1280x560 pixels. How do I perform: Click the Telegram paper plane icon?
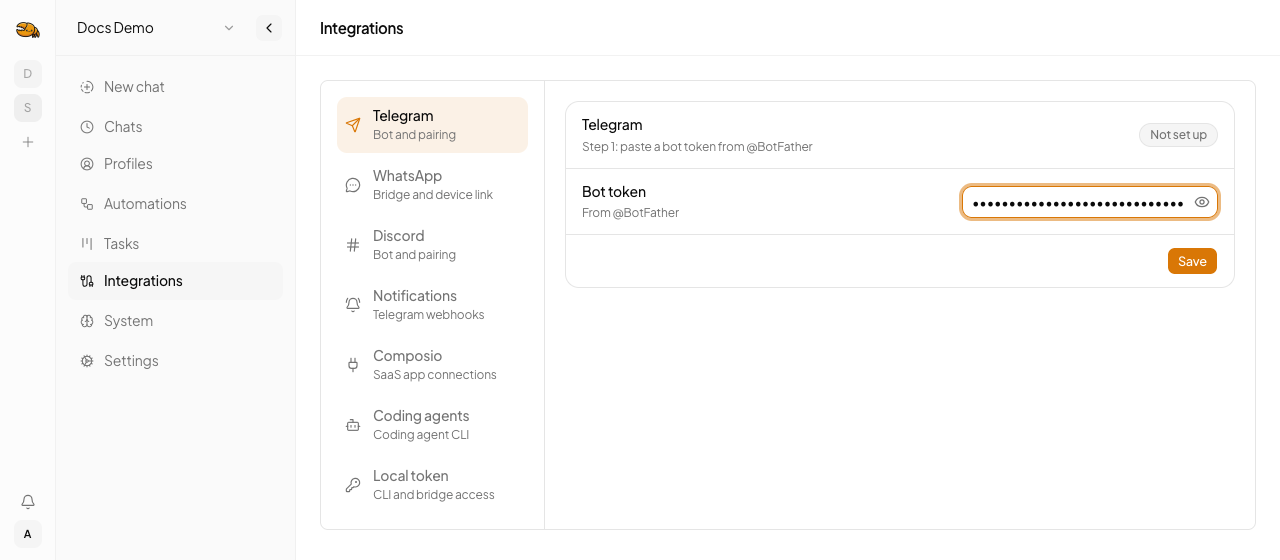353,125
